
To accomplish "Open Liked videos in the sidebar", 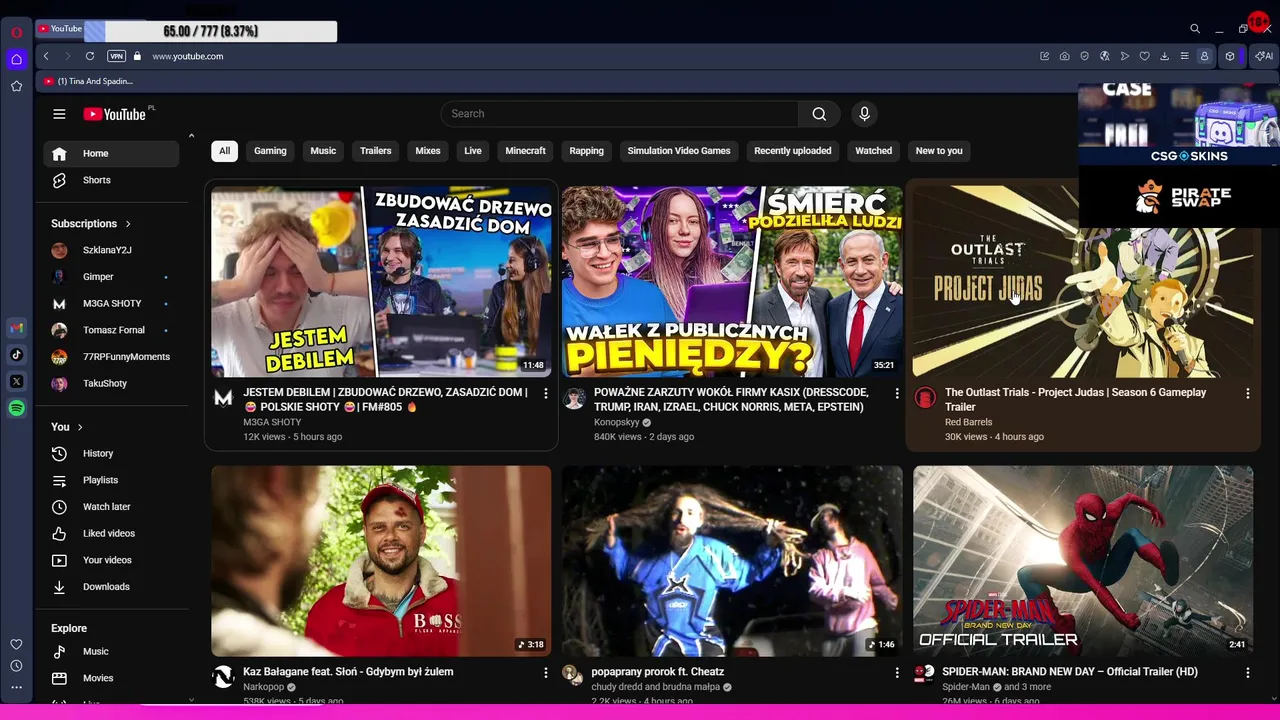I will tap(111, 534).
